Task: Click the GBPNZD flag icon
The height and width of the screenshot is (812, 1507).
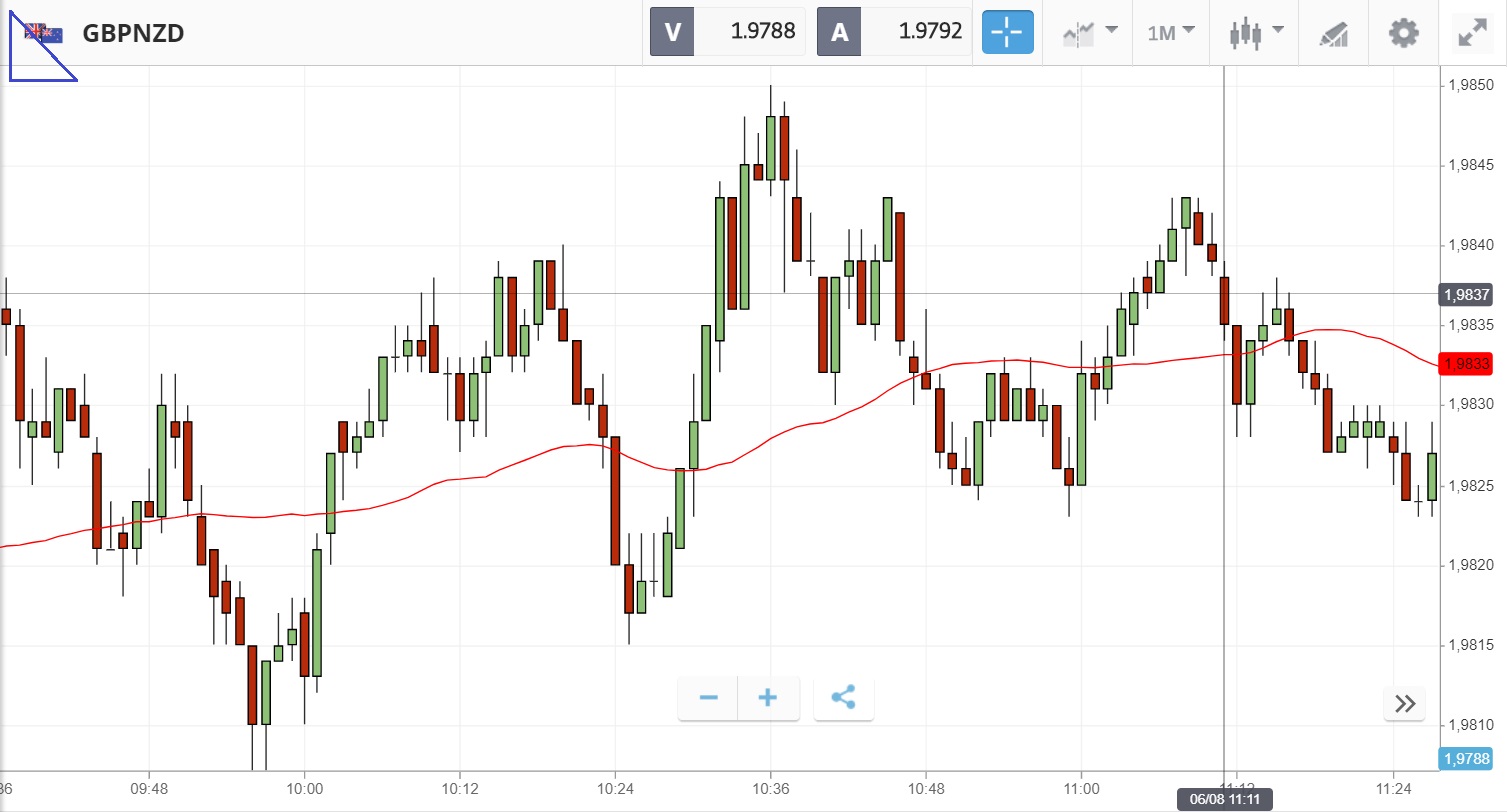Action: (x=44, y=33)
